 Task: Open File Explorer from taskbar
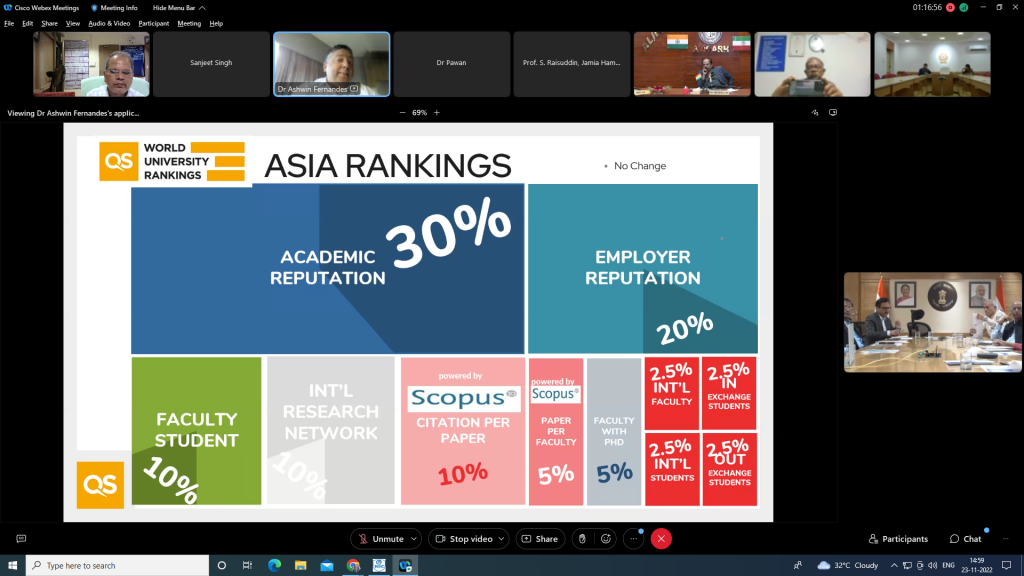[x=300, y=566]
